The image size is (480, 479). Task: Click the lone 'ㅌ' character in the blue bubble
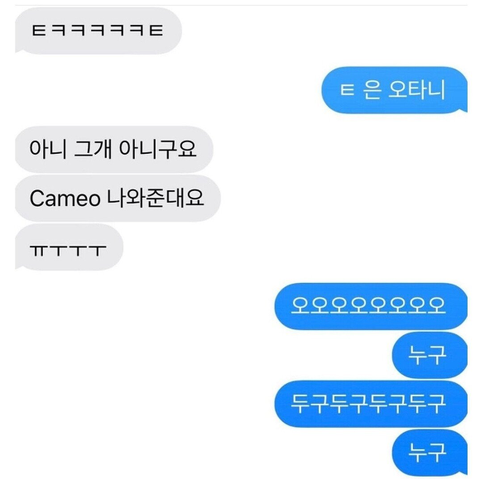347,90
